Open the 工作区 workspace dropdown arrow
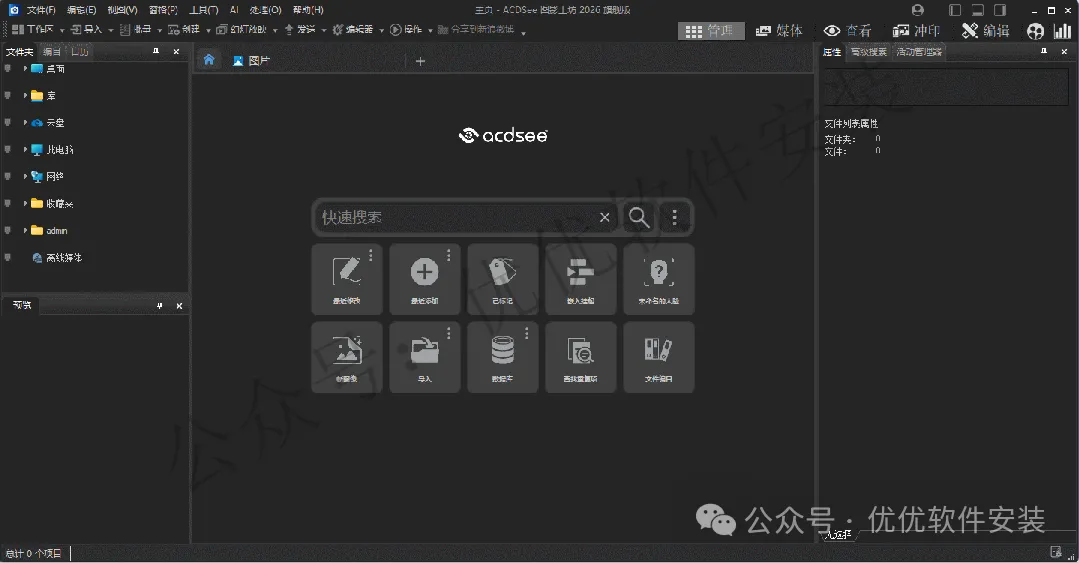Screen dimensions: 1079x563 click(x=62, y=30)
